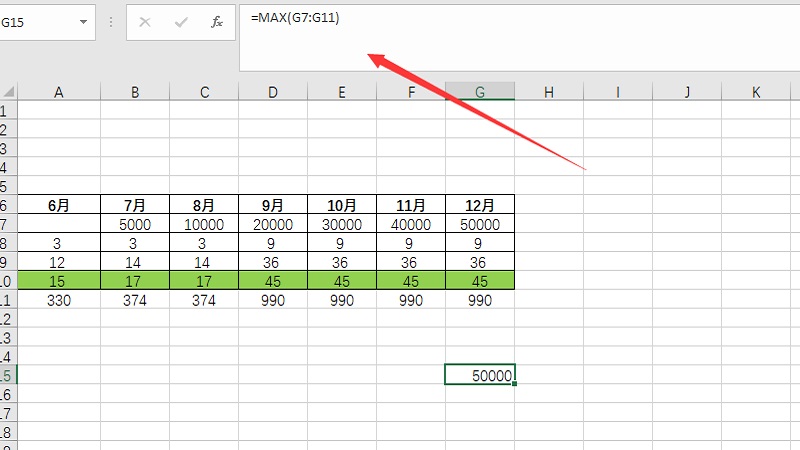The image size is (800, 450).
Task: Click empty cell H6 next to 12月
Action: [549, 206]
